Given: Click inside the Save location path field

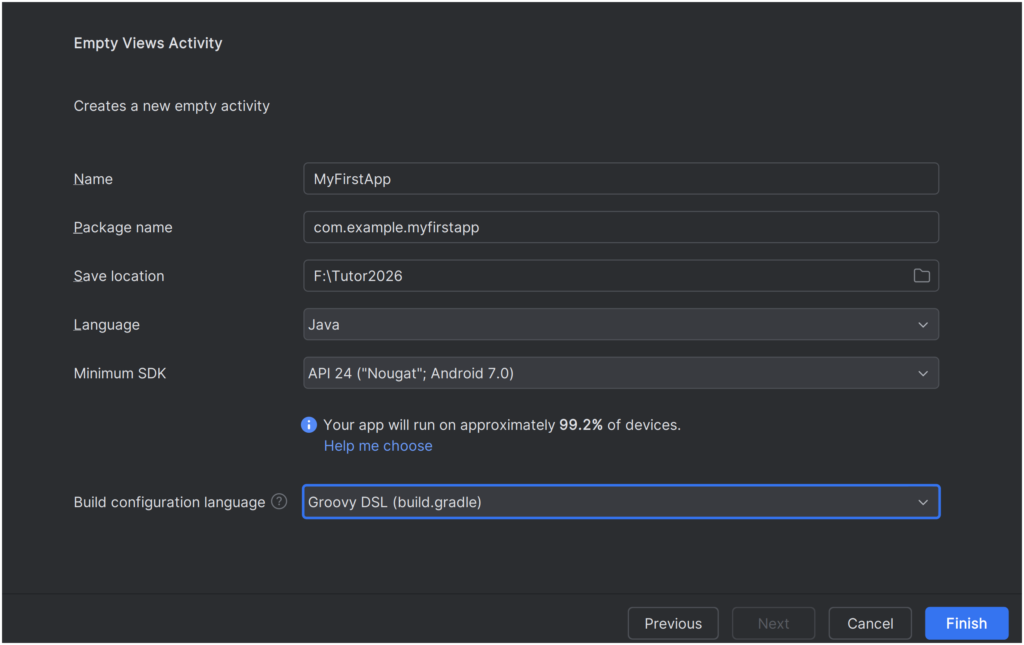Looking at the screenshot, I should coord(600,276).
